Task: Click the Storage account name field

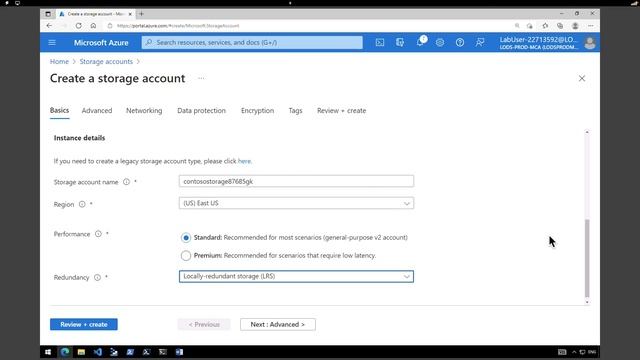Action: pyautogui.click(x=296, y=181)
